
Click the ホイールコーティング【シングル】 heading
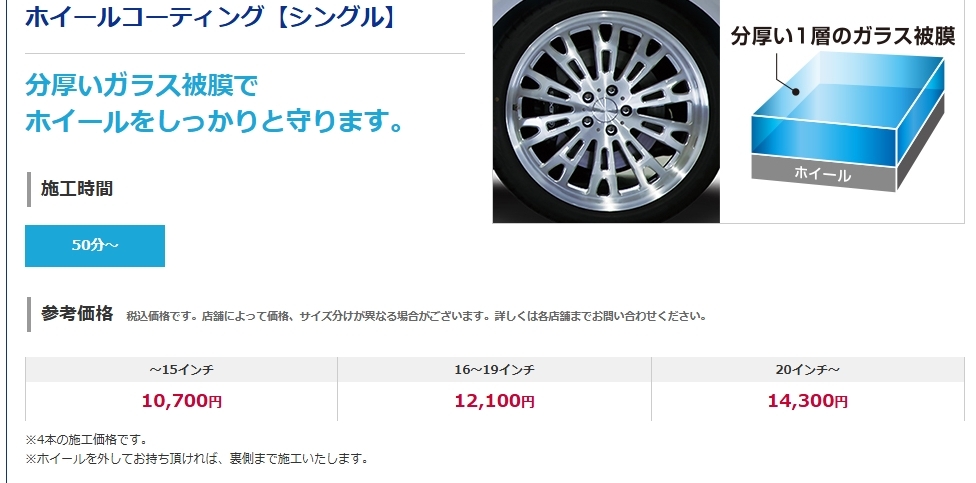(x=211, y=17)
